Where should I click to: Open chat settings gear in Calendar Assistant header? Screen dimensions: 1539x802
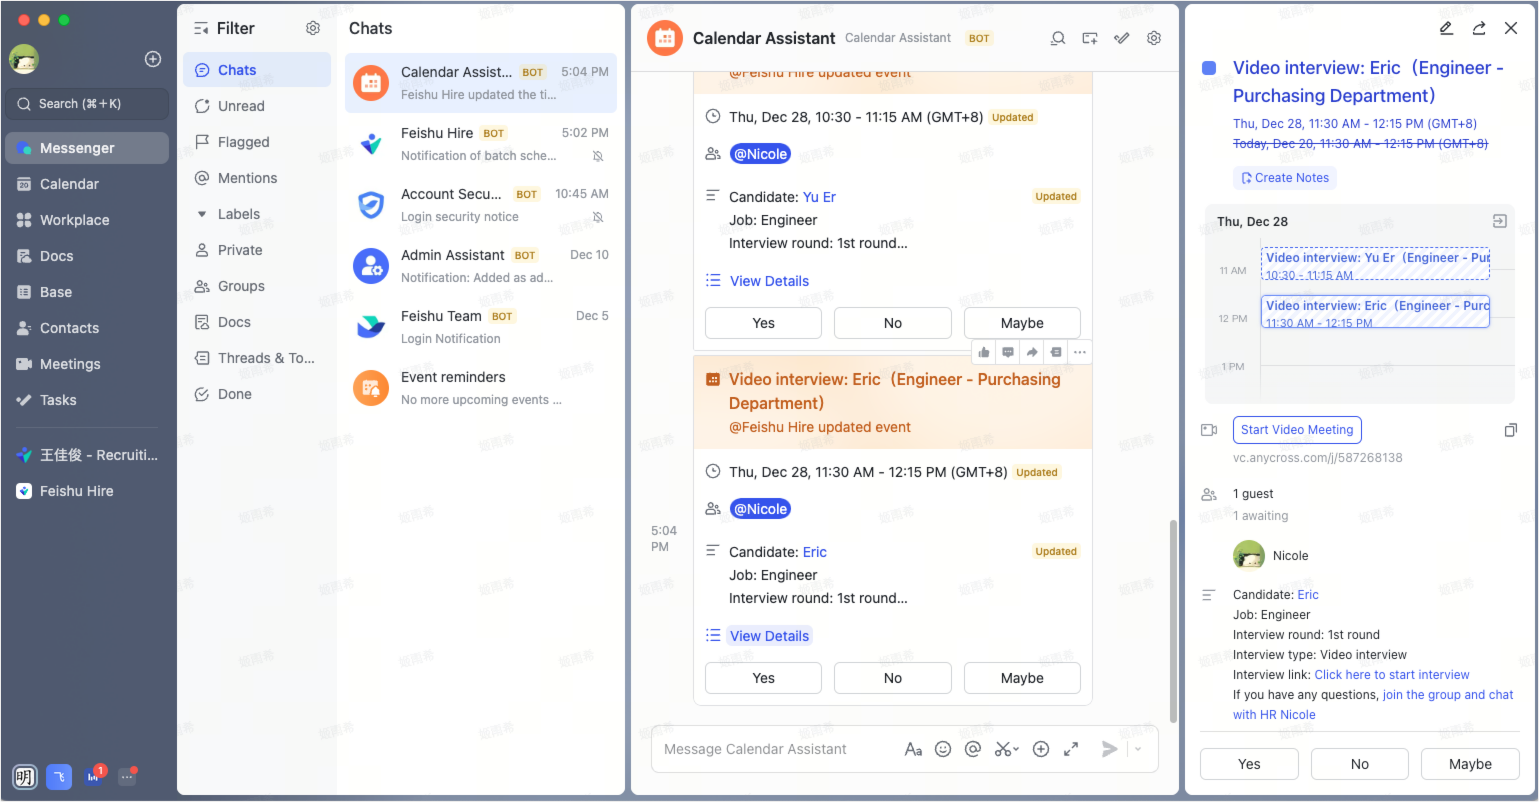click(1154, 38)
